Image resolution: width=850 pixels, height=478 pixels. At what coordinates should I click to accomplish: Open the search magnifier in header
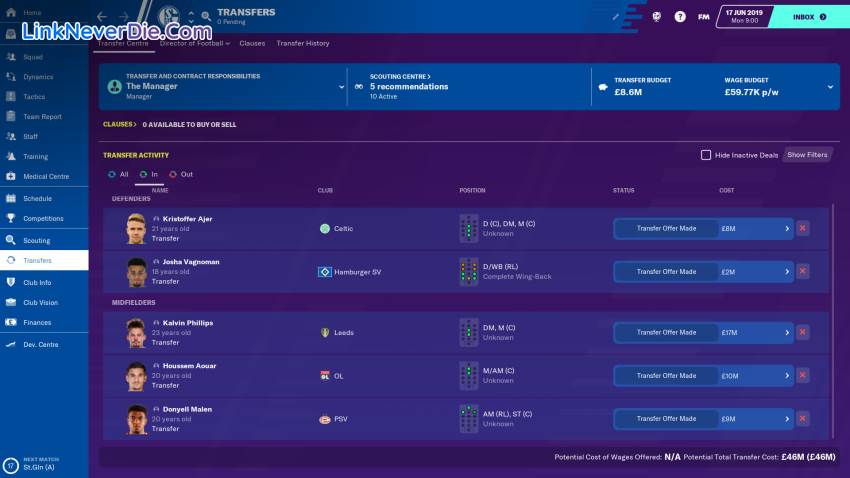[206, 17]
